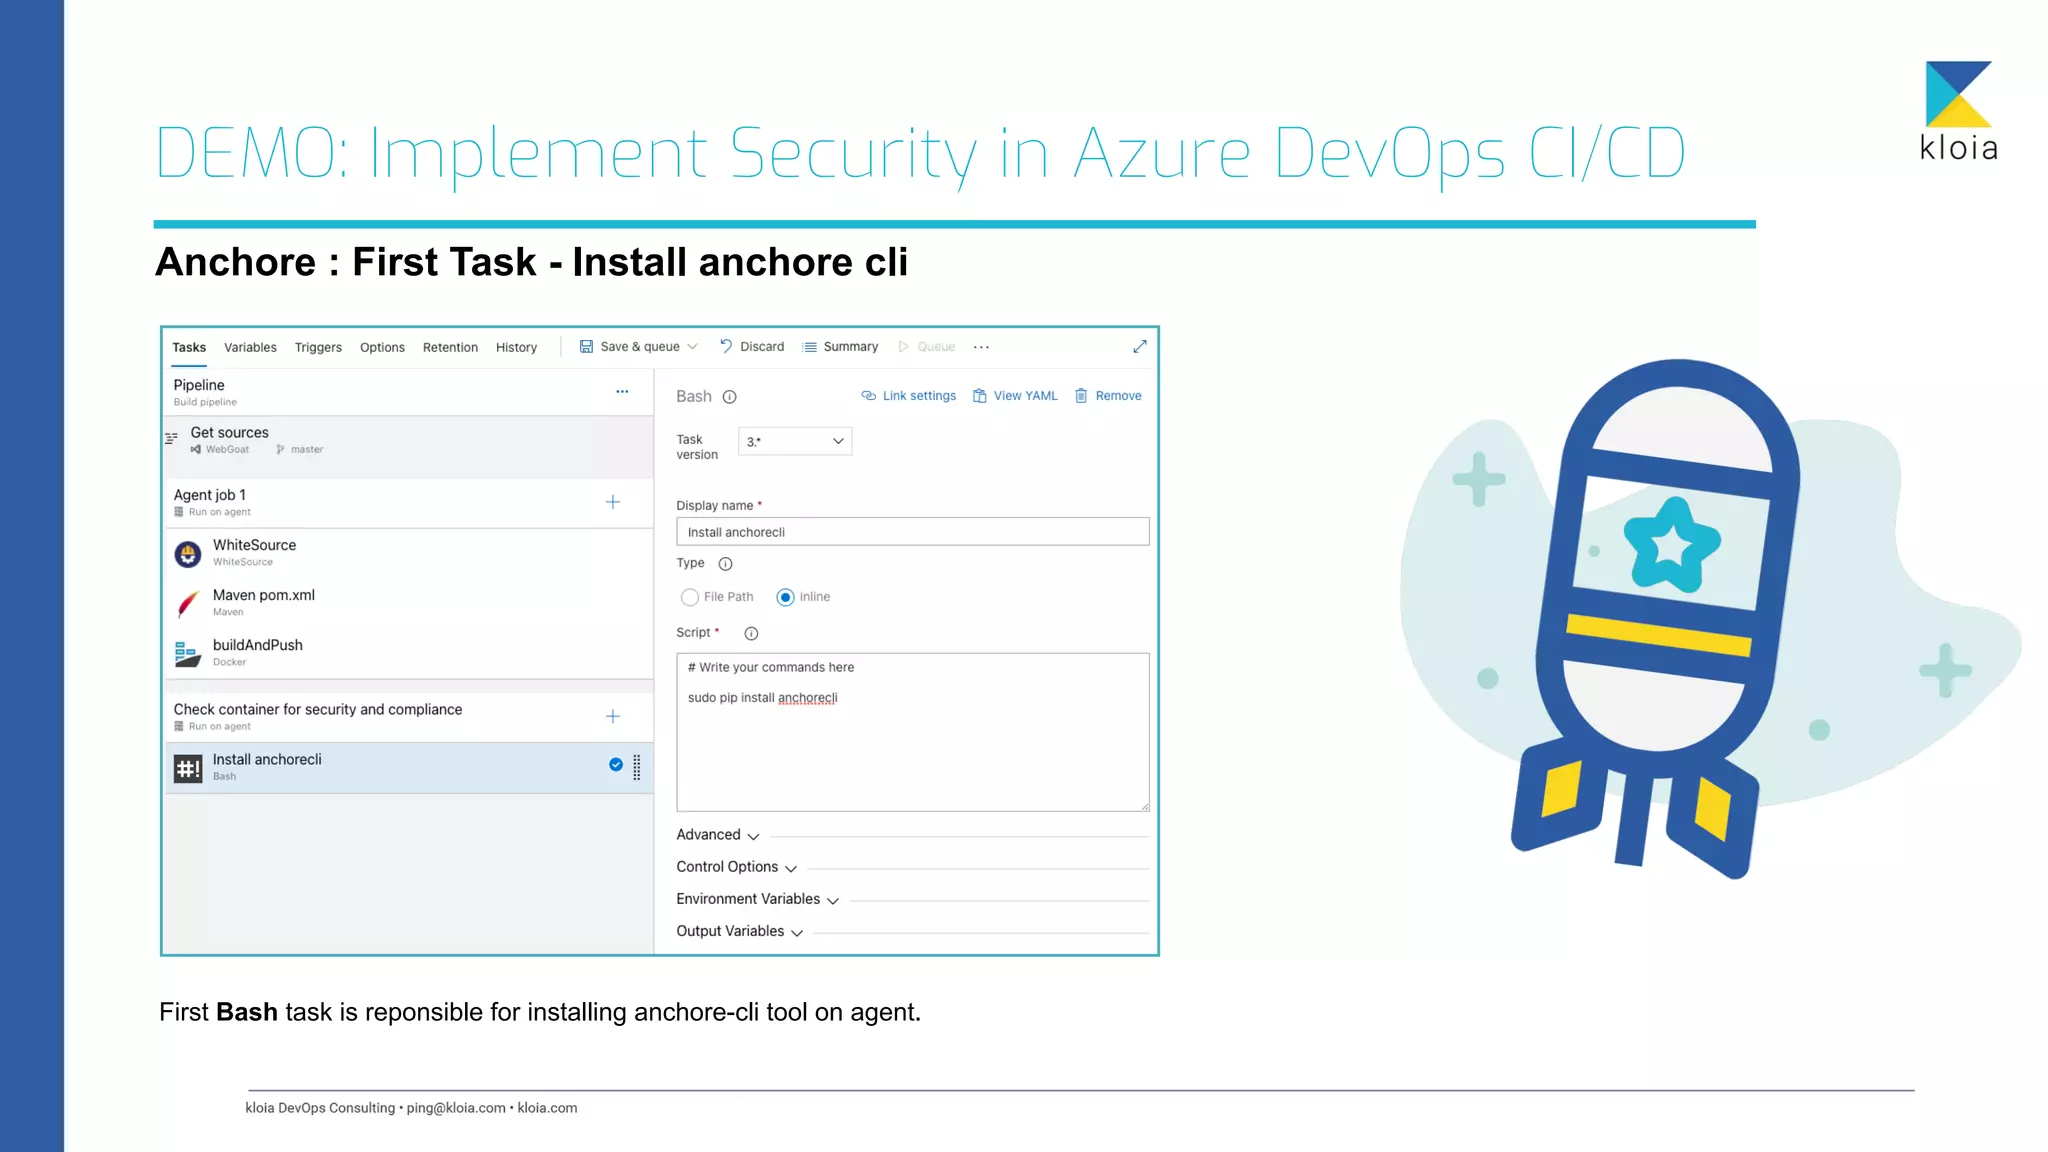Open the Summary view

coord(850,346)
